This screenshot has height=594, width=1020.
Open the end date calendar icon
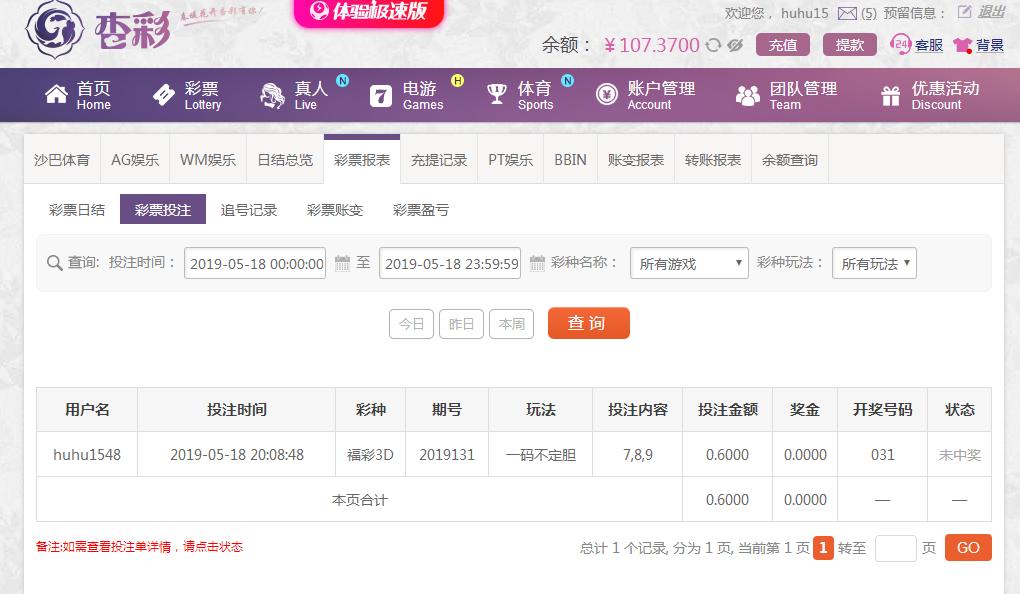537,263
